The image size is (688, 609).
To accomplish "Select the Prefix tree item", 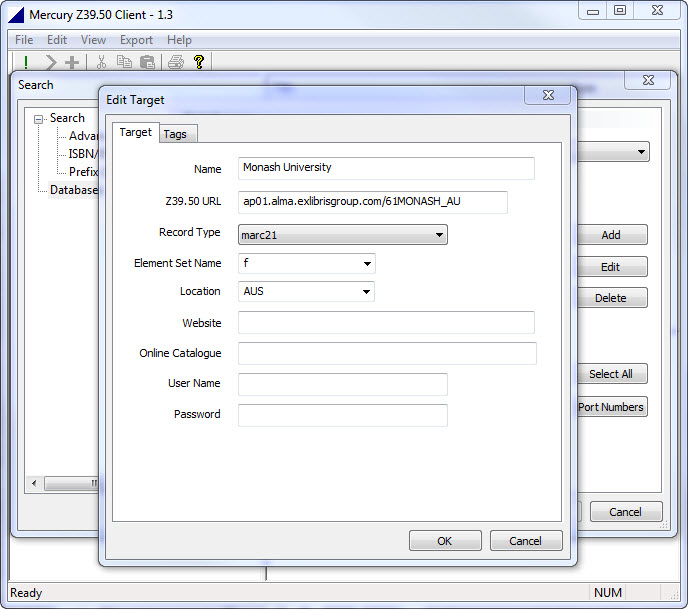I will click(83, 172).
